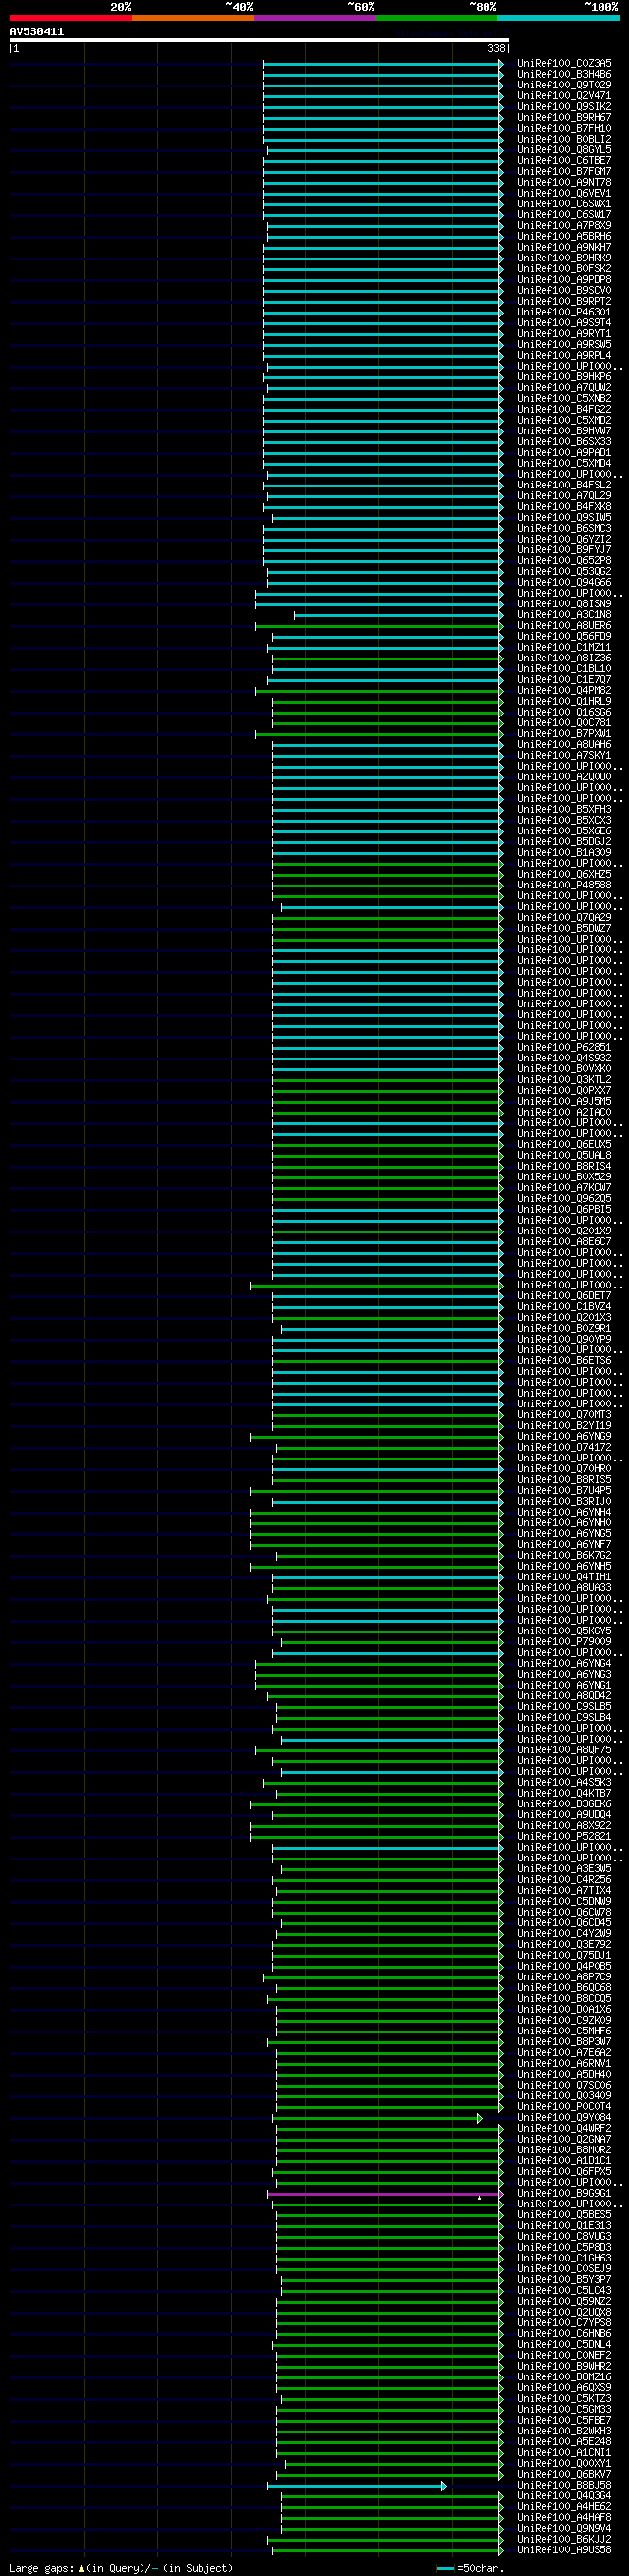Select the UniRef100_A8E6C7 label
The height and width of the screenshot is (2576, 629).
pos(564,1242)
